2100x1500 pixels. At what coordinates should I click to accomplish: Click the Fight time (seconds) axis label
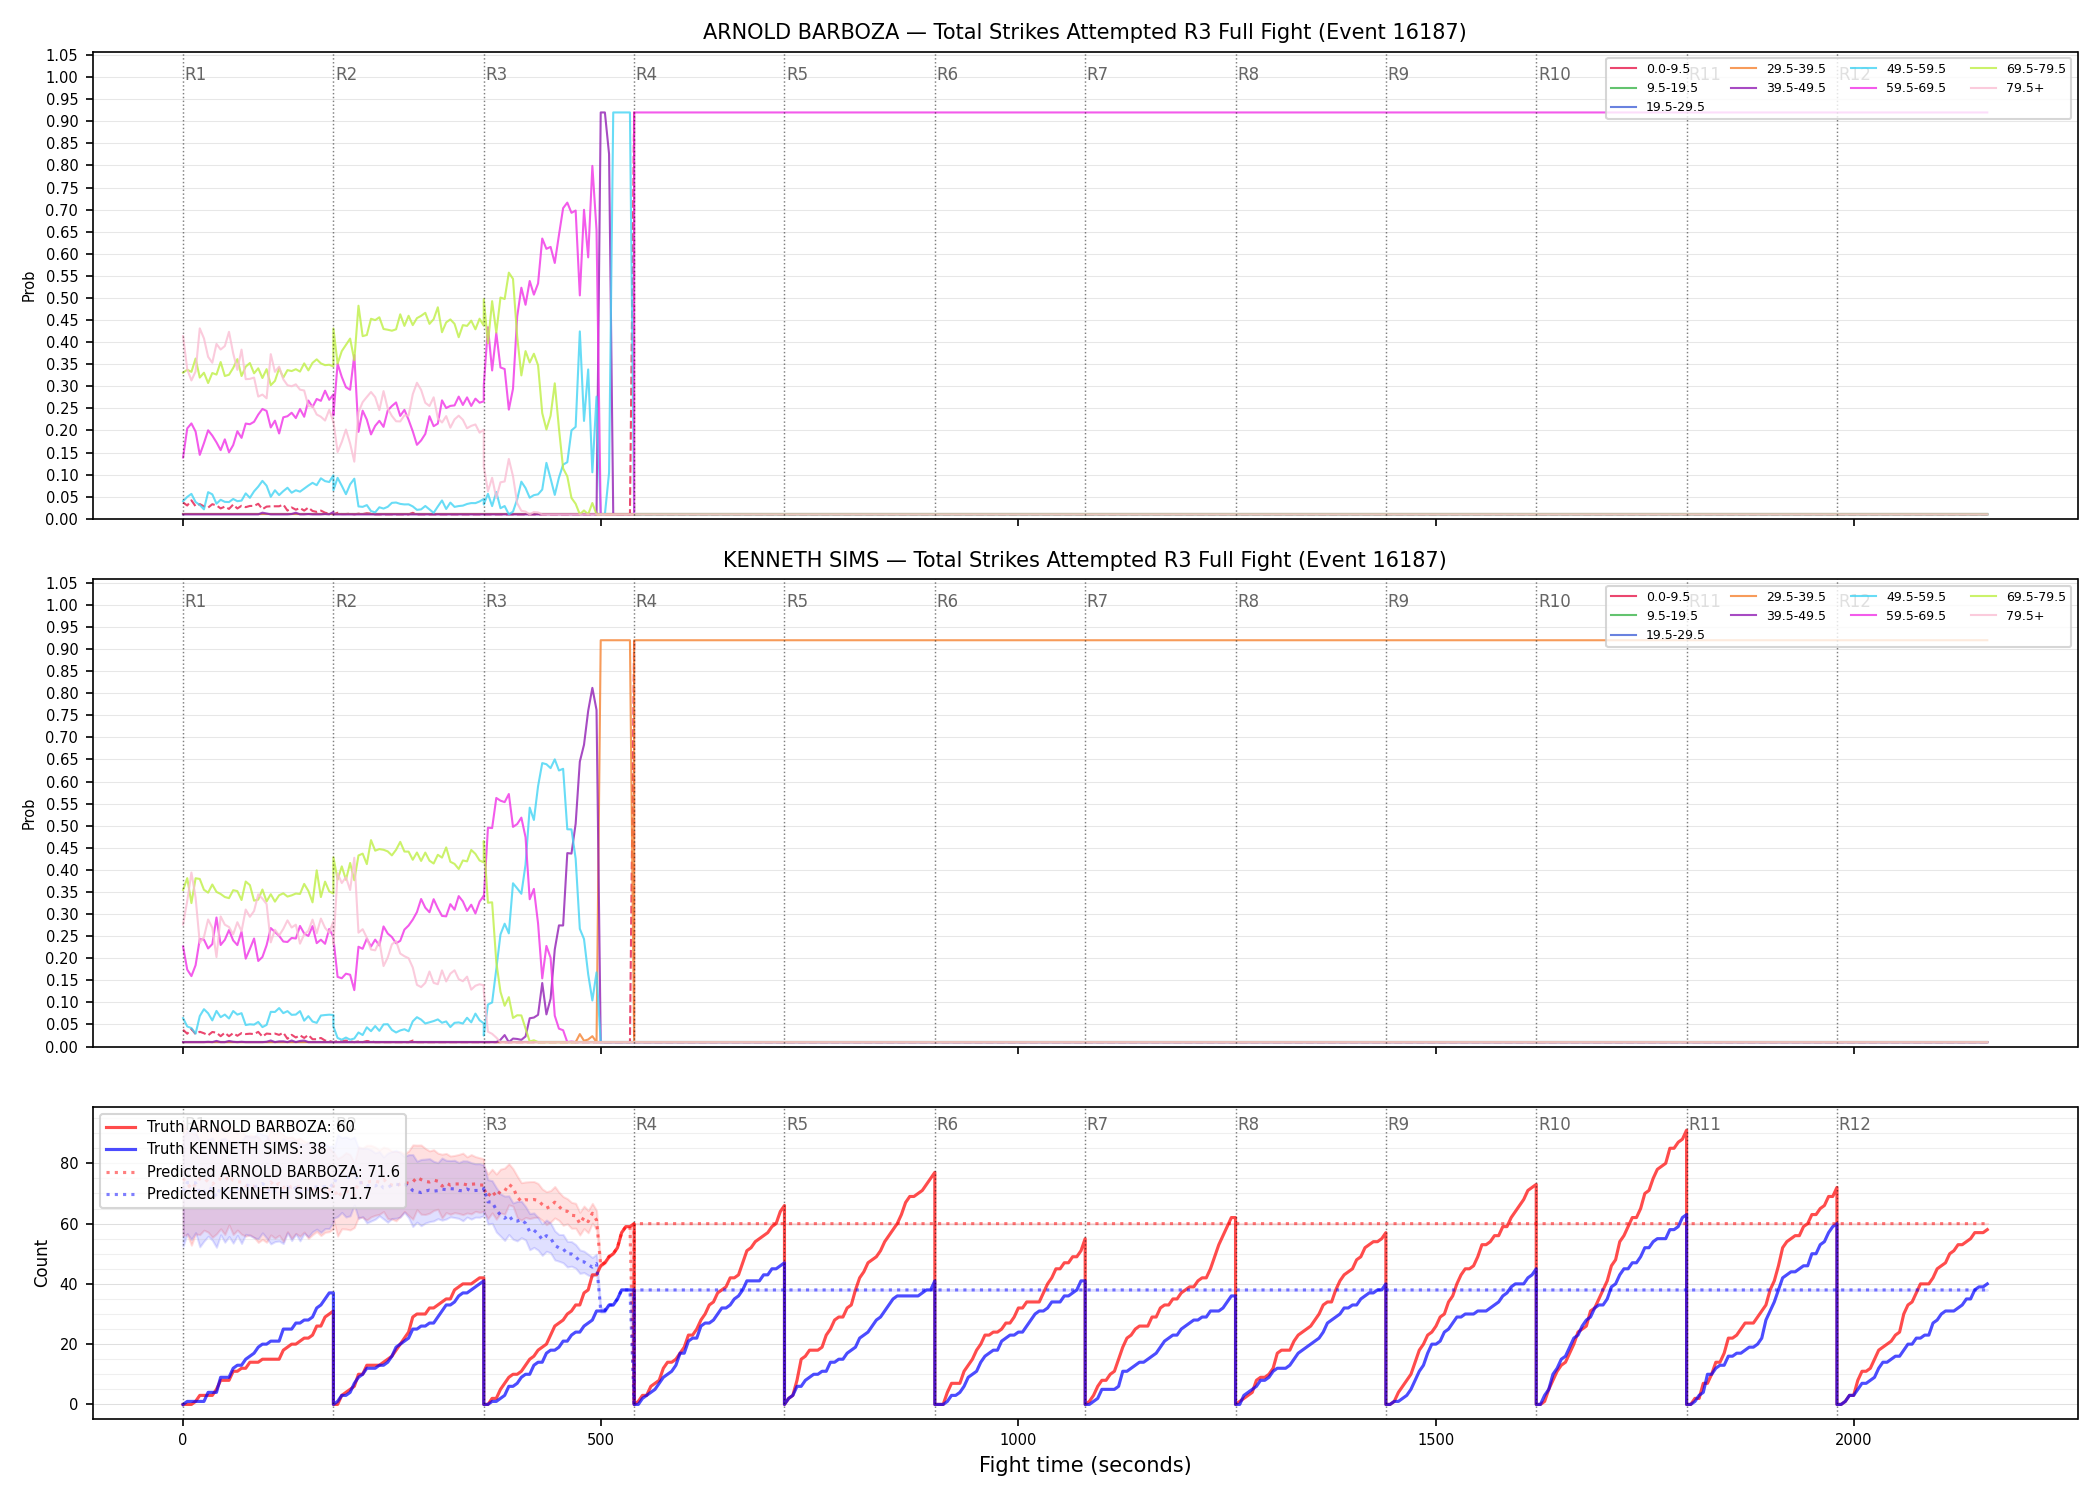point(1085,1465)
